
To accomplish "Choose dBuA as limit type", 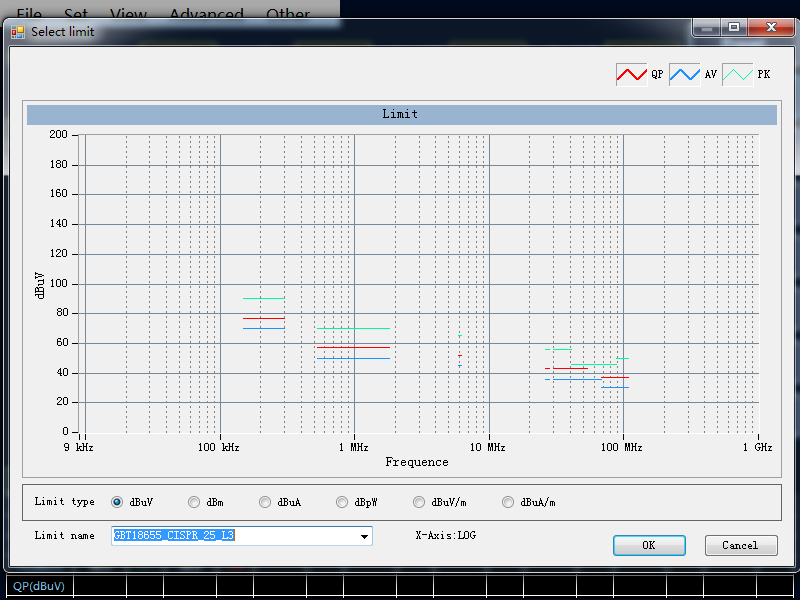I will click(x=265, y=502).
